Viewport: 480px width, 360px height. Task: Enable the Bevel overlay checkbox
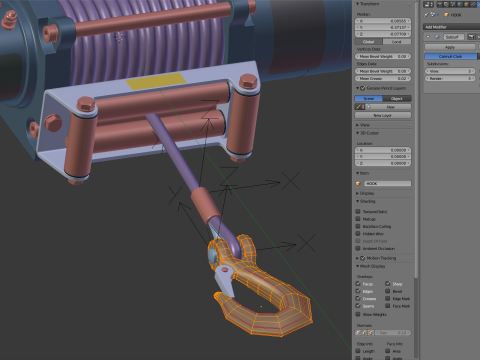click(388, 291)
